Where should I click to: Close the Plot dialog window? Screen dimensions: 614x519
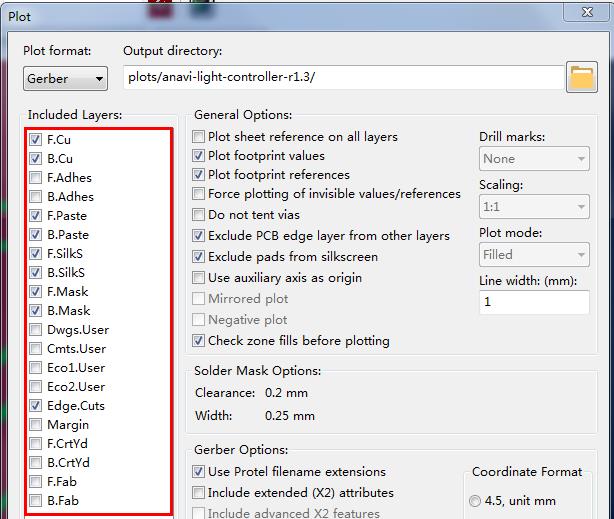coord(587,12)
